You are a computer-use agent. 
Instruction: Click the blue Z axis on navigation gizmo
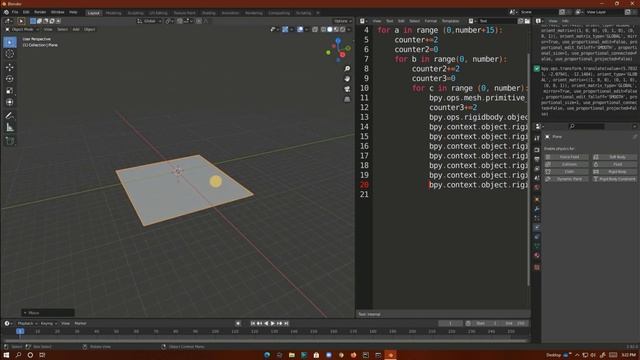pyautogui.click(x=338, y=41)
